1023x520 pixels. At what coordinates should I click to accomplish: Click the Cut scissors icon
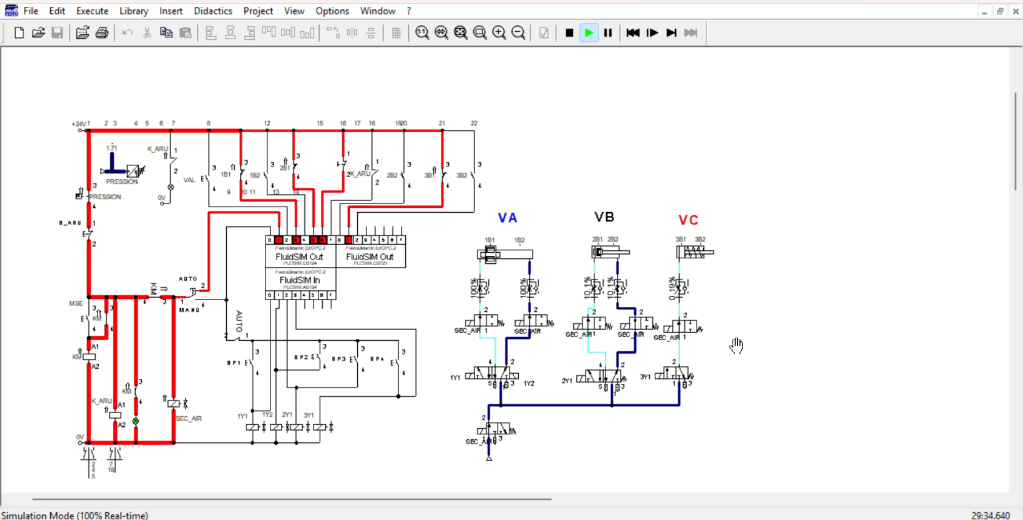(147, 33)
